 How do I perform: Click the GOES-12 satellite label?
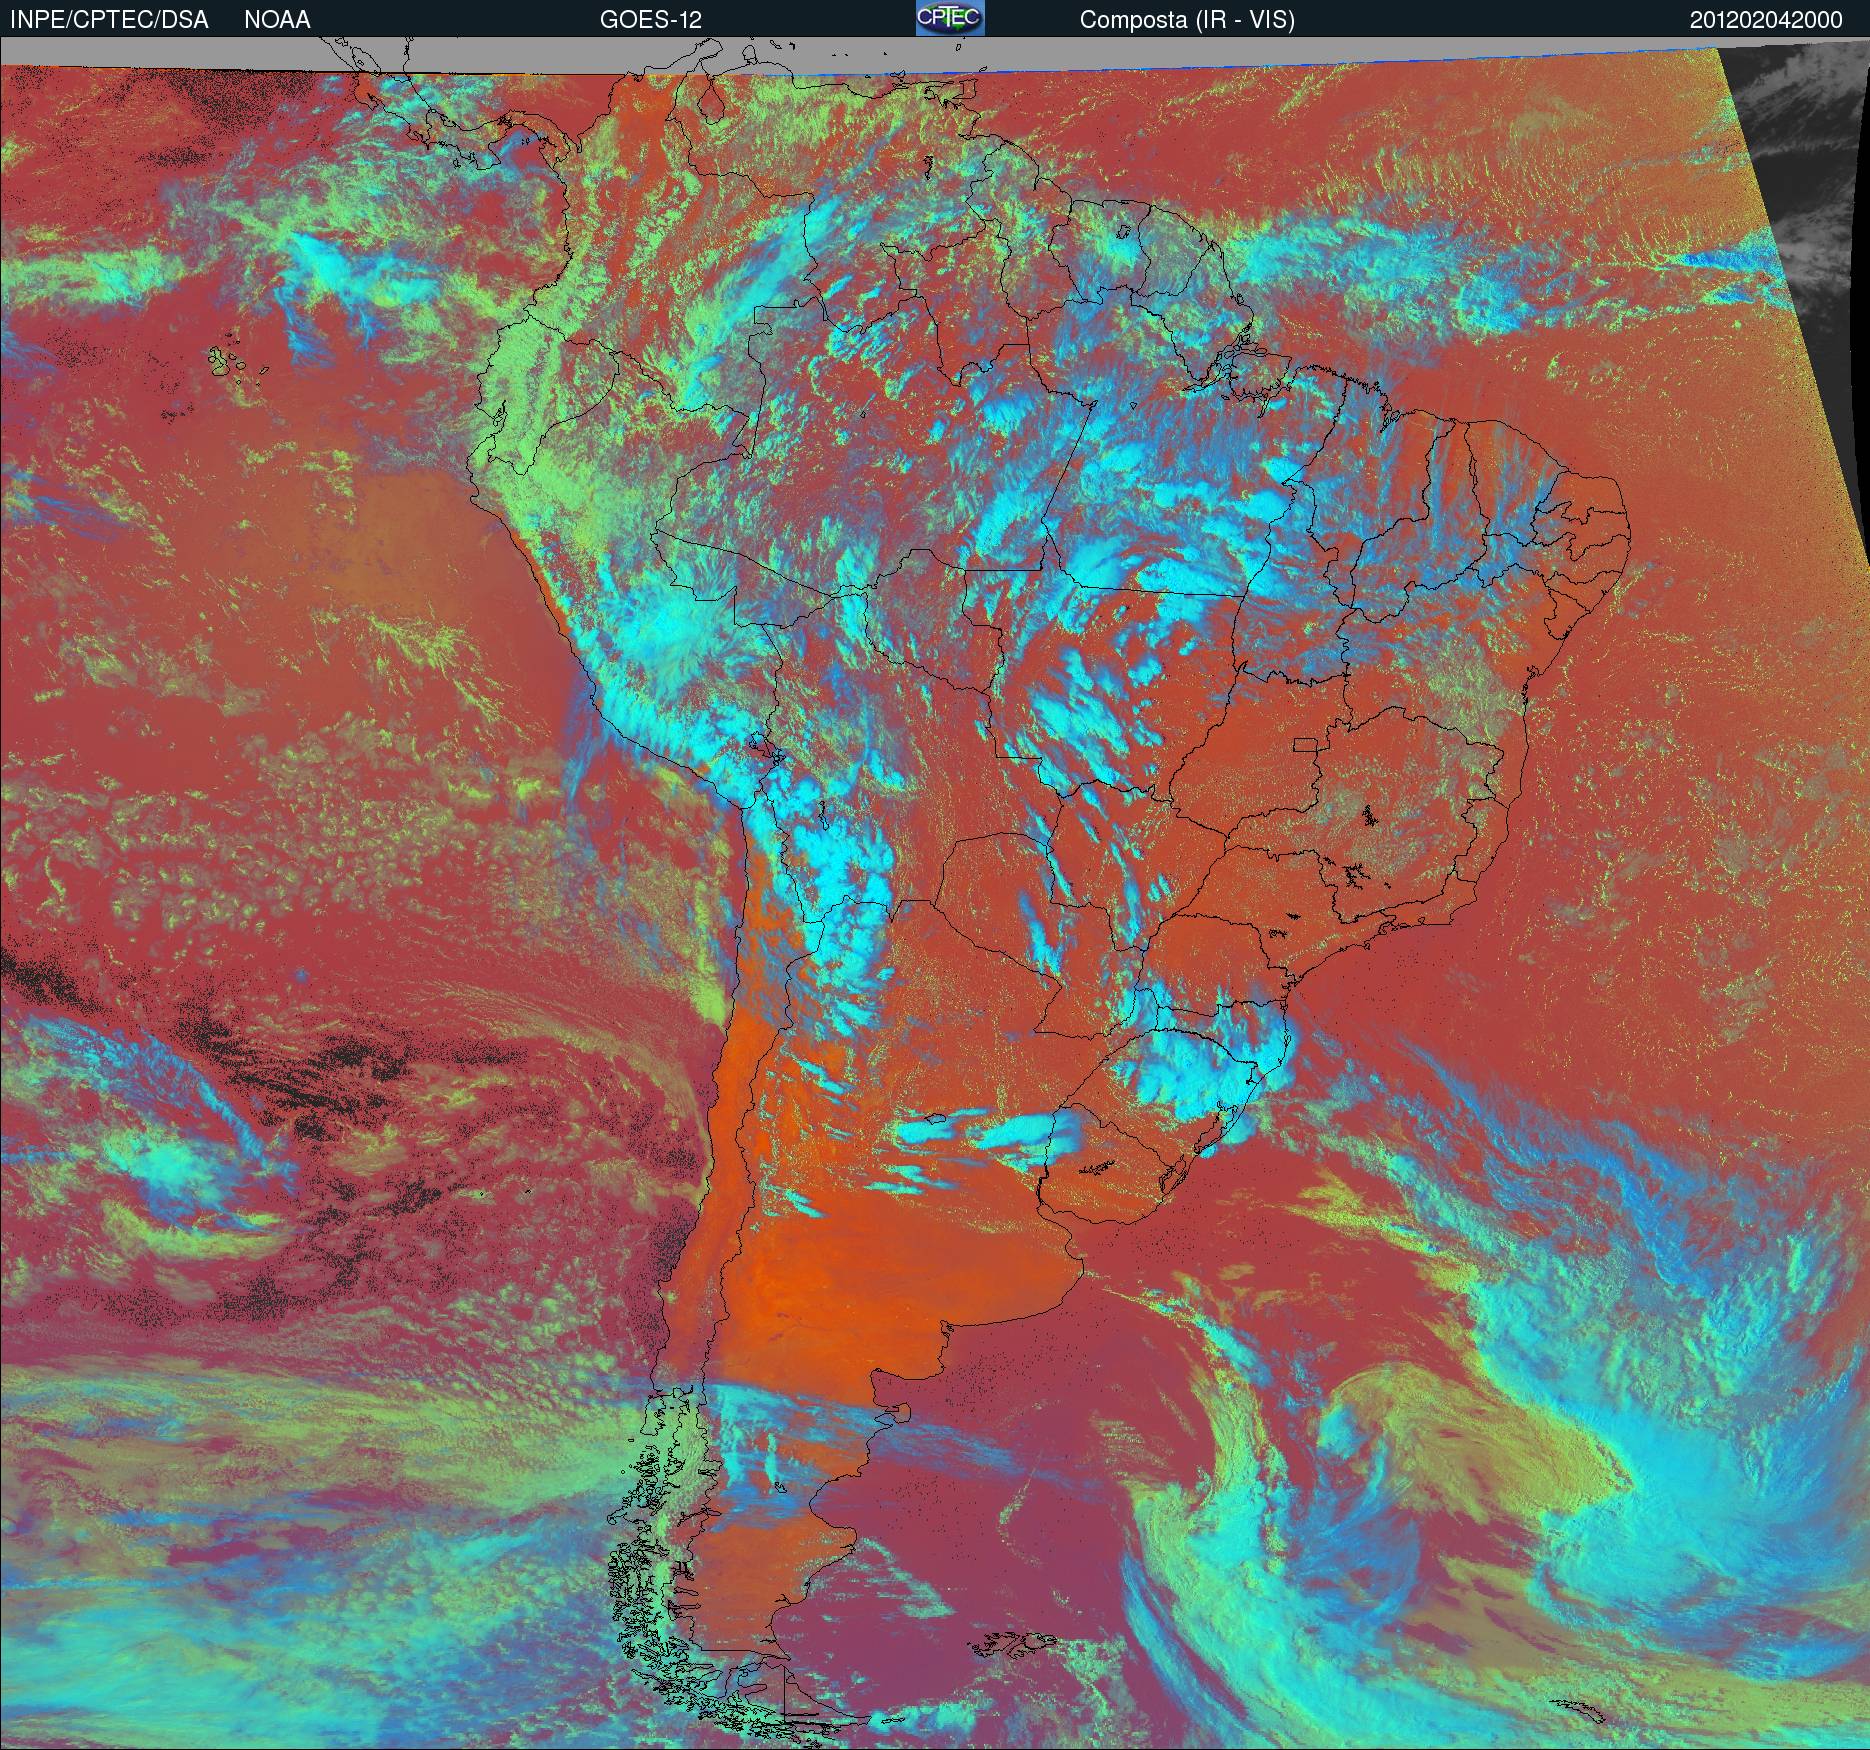click(x=650, y=20)
